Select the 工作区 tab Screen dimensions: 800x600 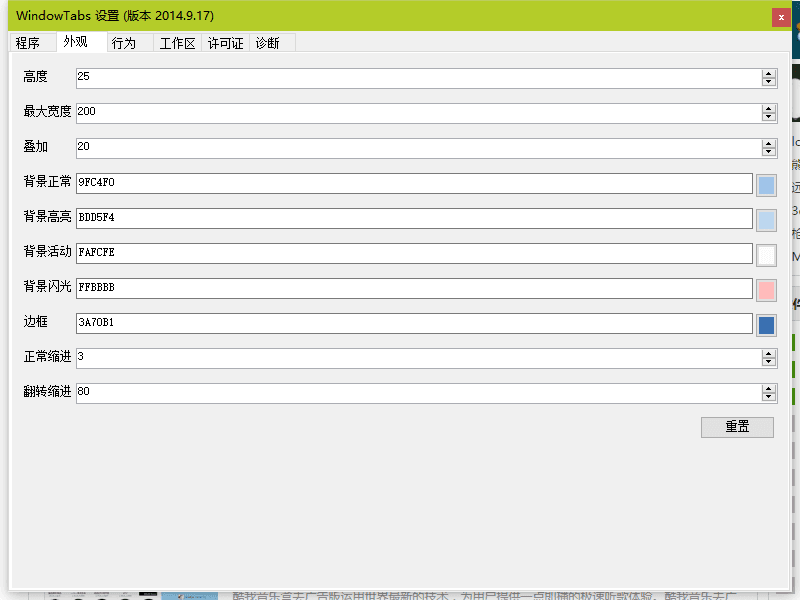tap(177, 42)
